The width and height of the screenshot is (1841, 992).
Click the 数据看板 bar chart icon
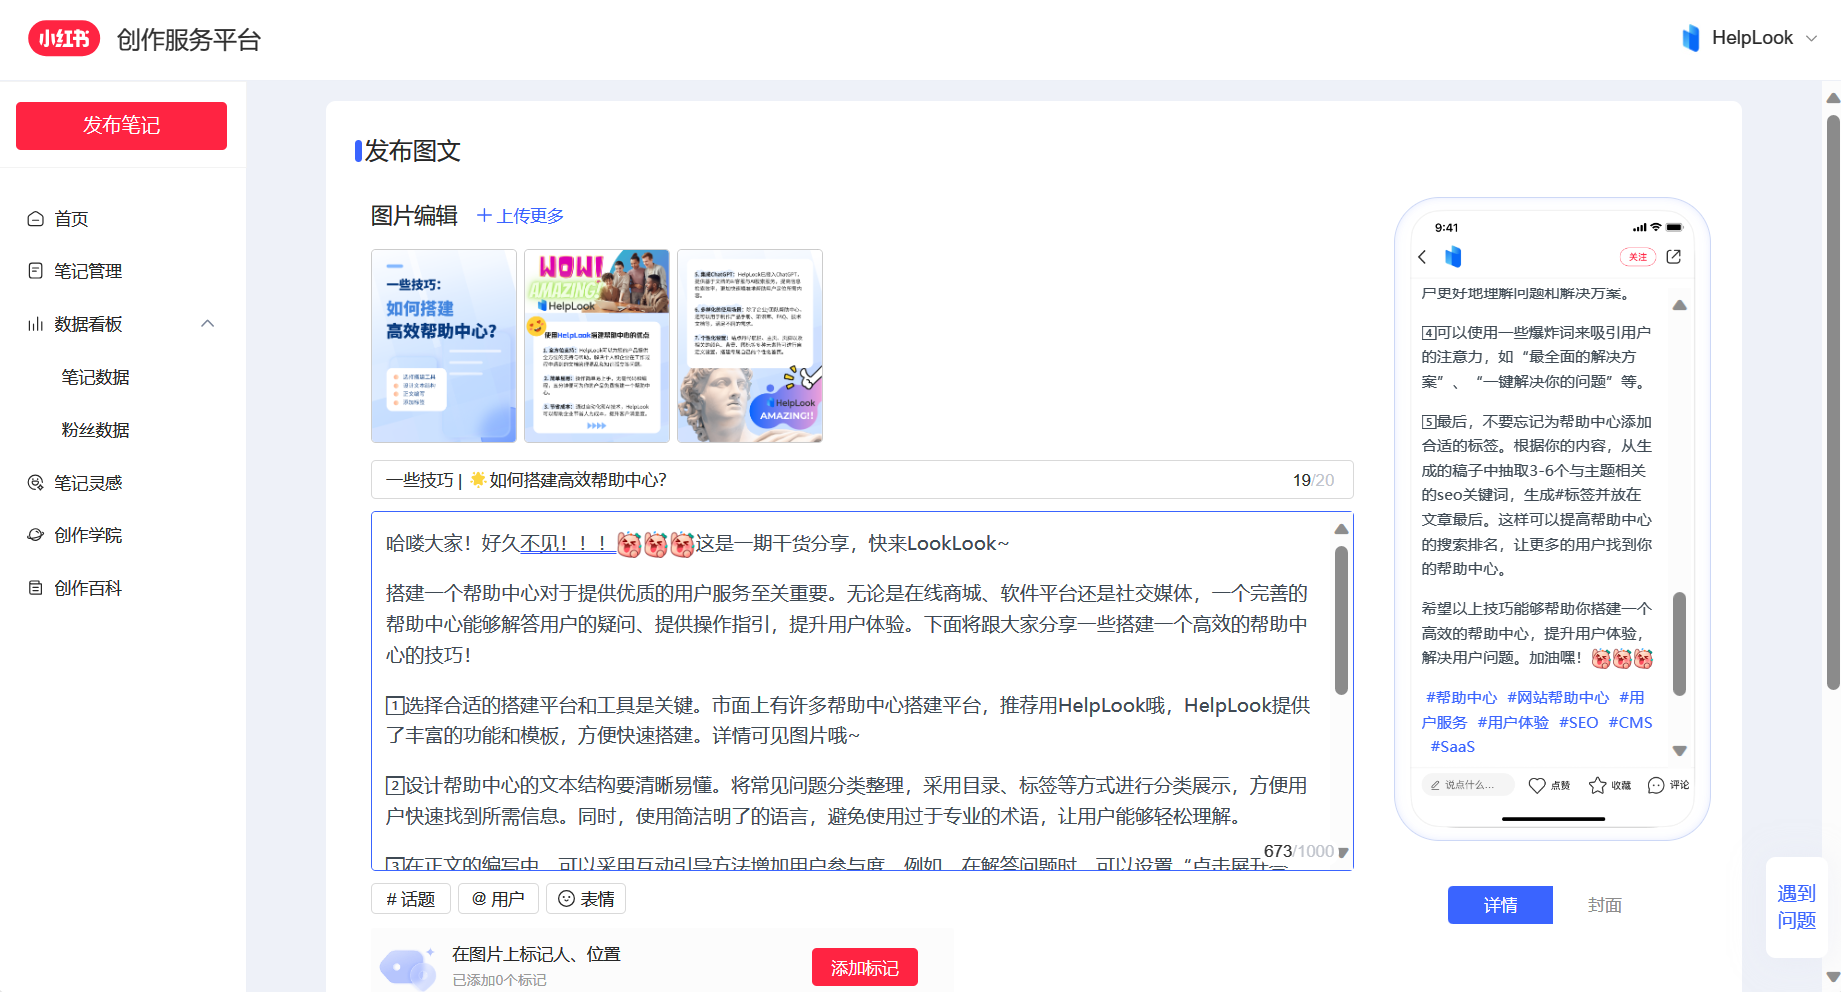click(36, 324)
